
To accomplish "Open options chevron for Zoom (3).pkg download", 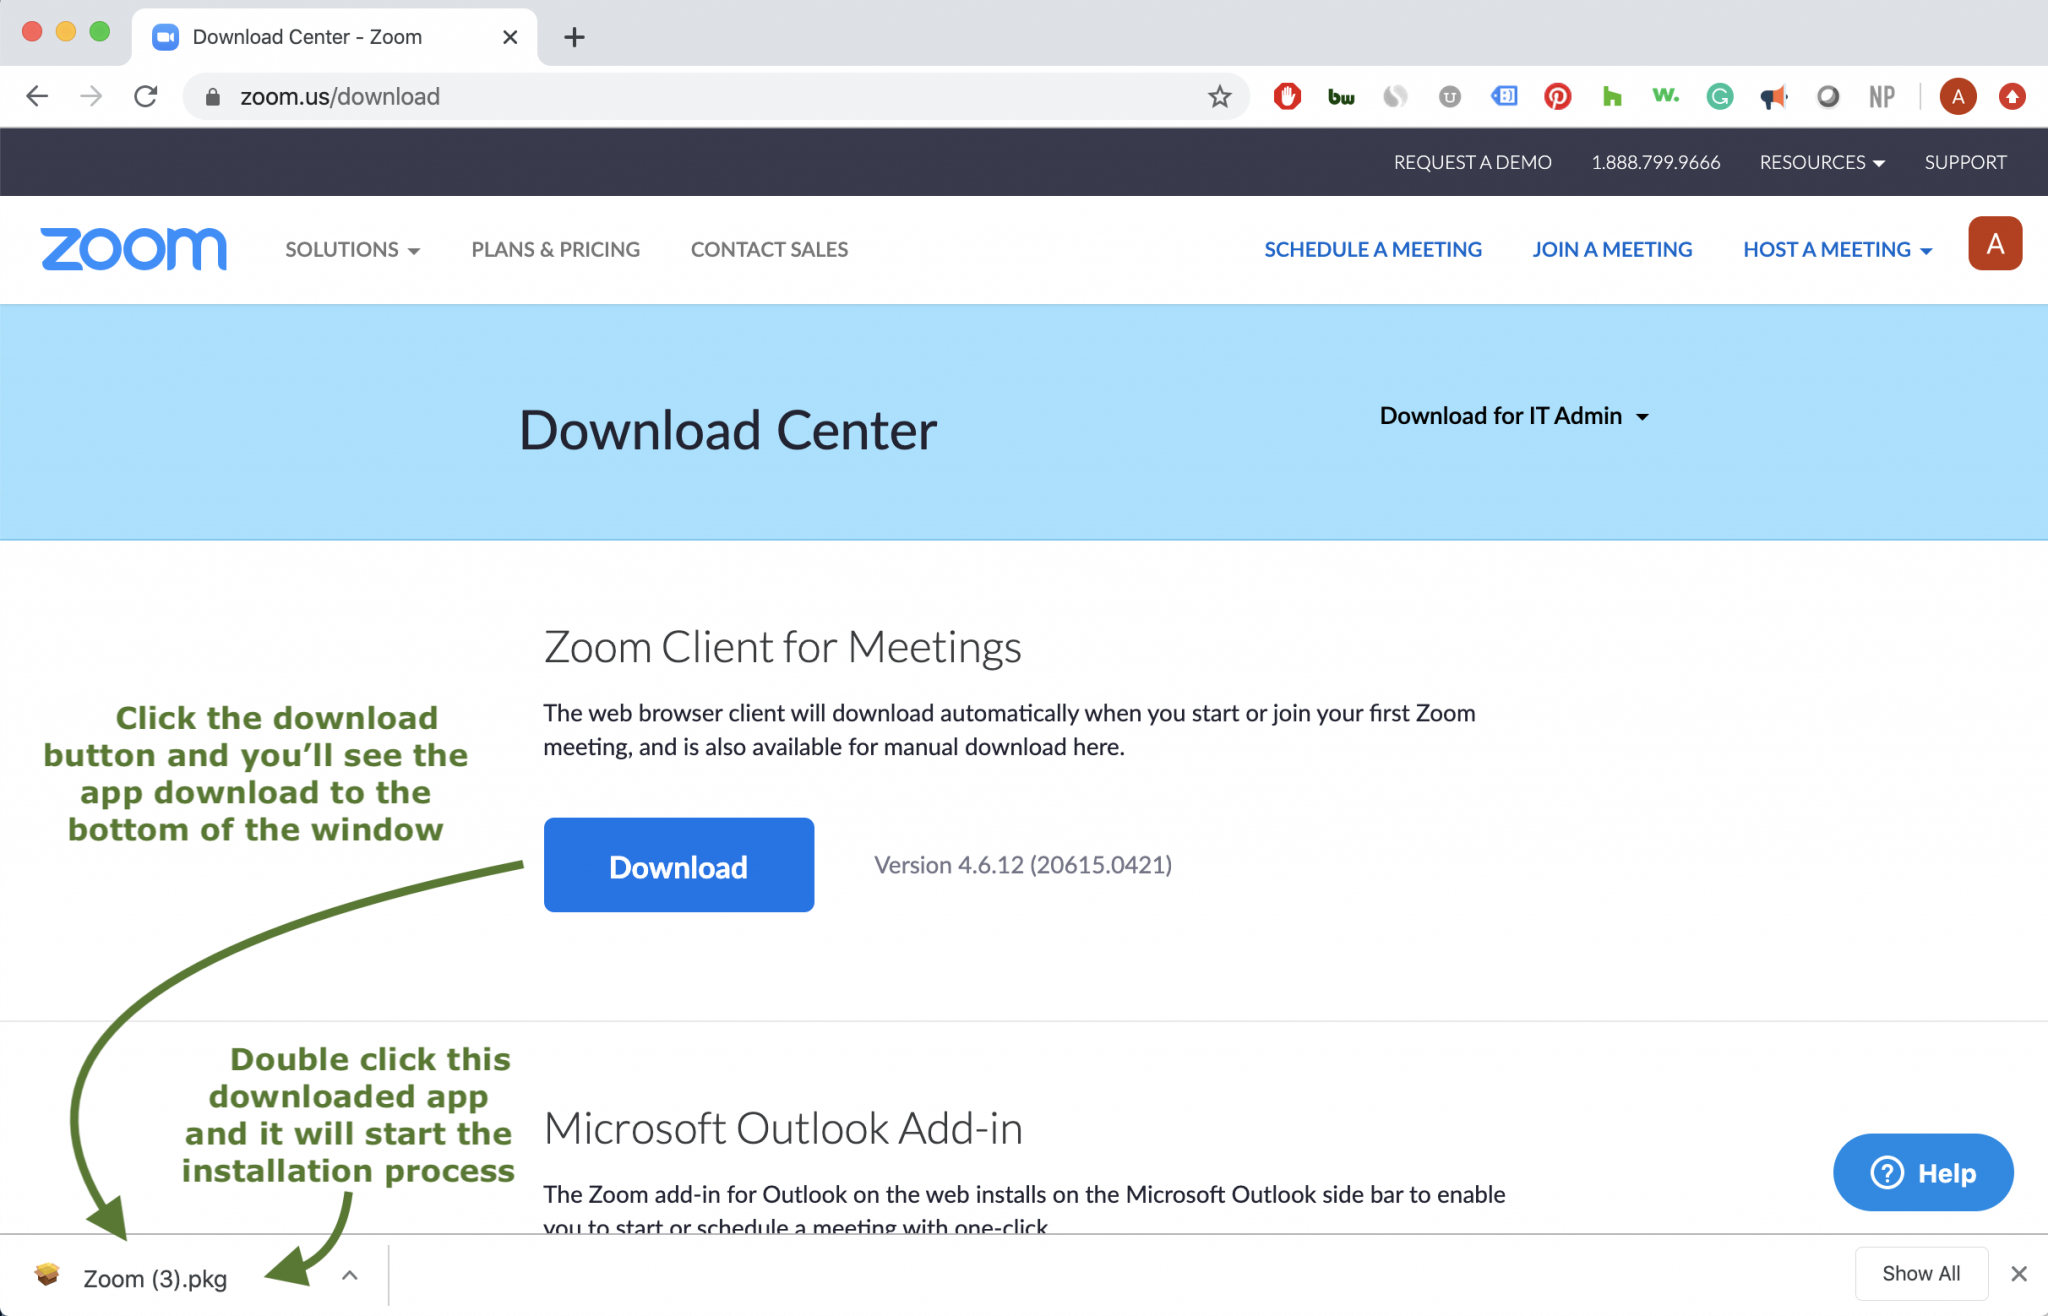I will pos(349,1275).
